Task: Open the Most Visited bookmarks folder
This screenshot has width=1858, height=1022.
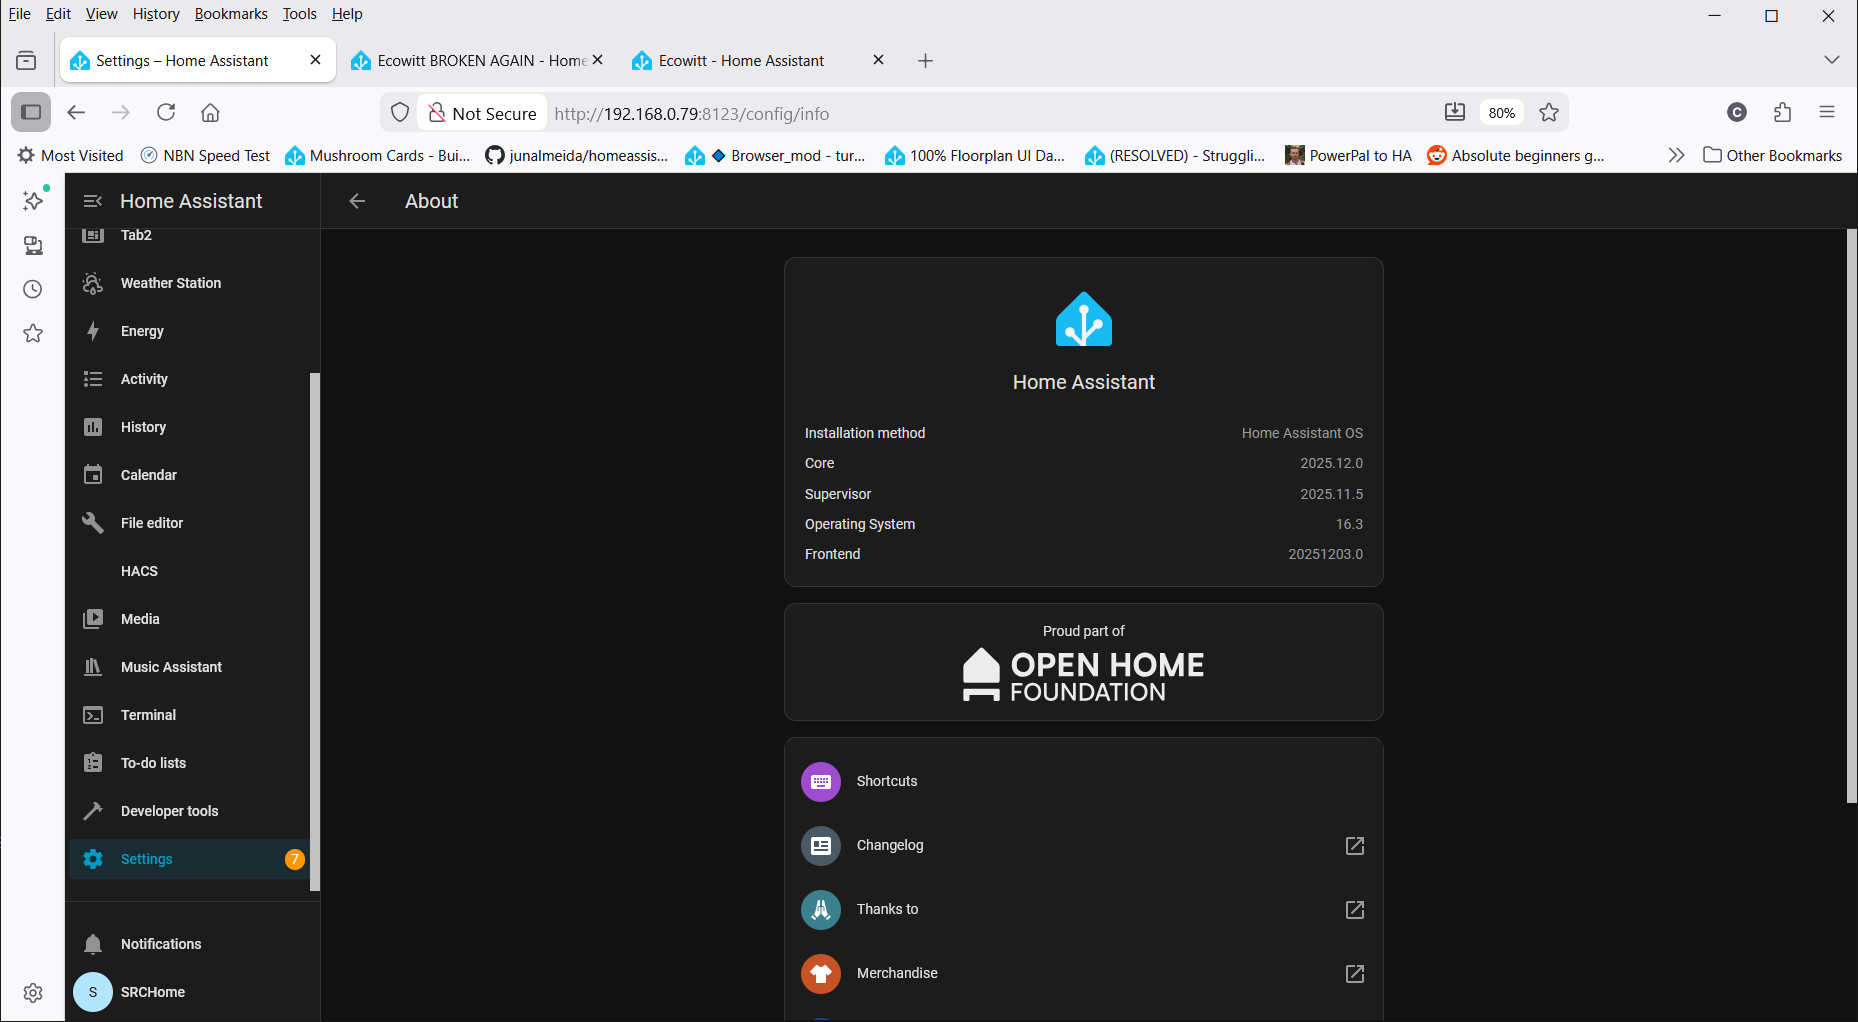Action: click(x=70, y=155)
